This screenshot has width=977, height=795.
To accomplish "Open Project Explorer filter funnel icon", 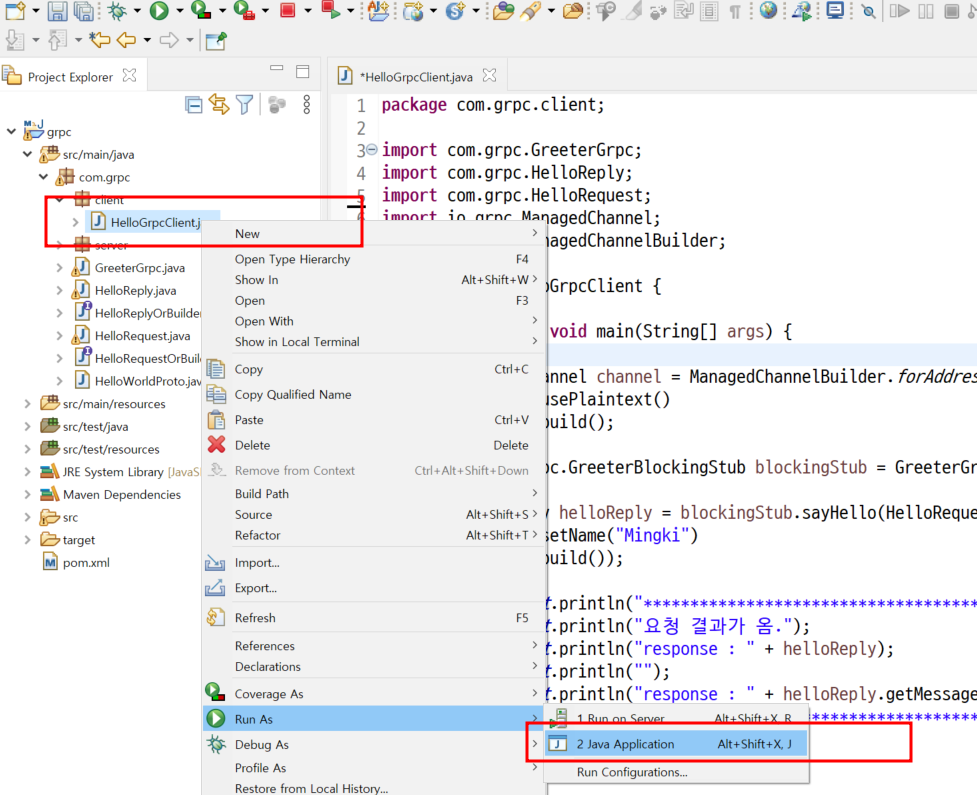I will [244, 105].
